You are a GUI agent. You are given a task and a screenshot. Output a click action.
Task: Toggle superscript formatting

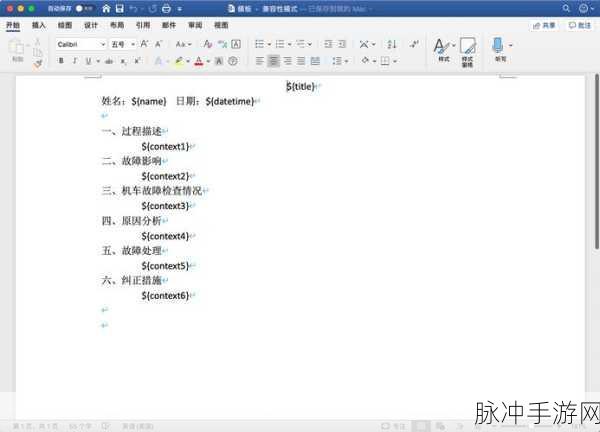tap(137, 61)
